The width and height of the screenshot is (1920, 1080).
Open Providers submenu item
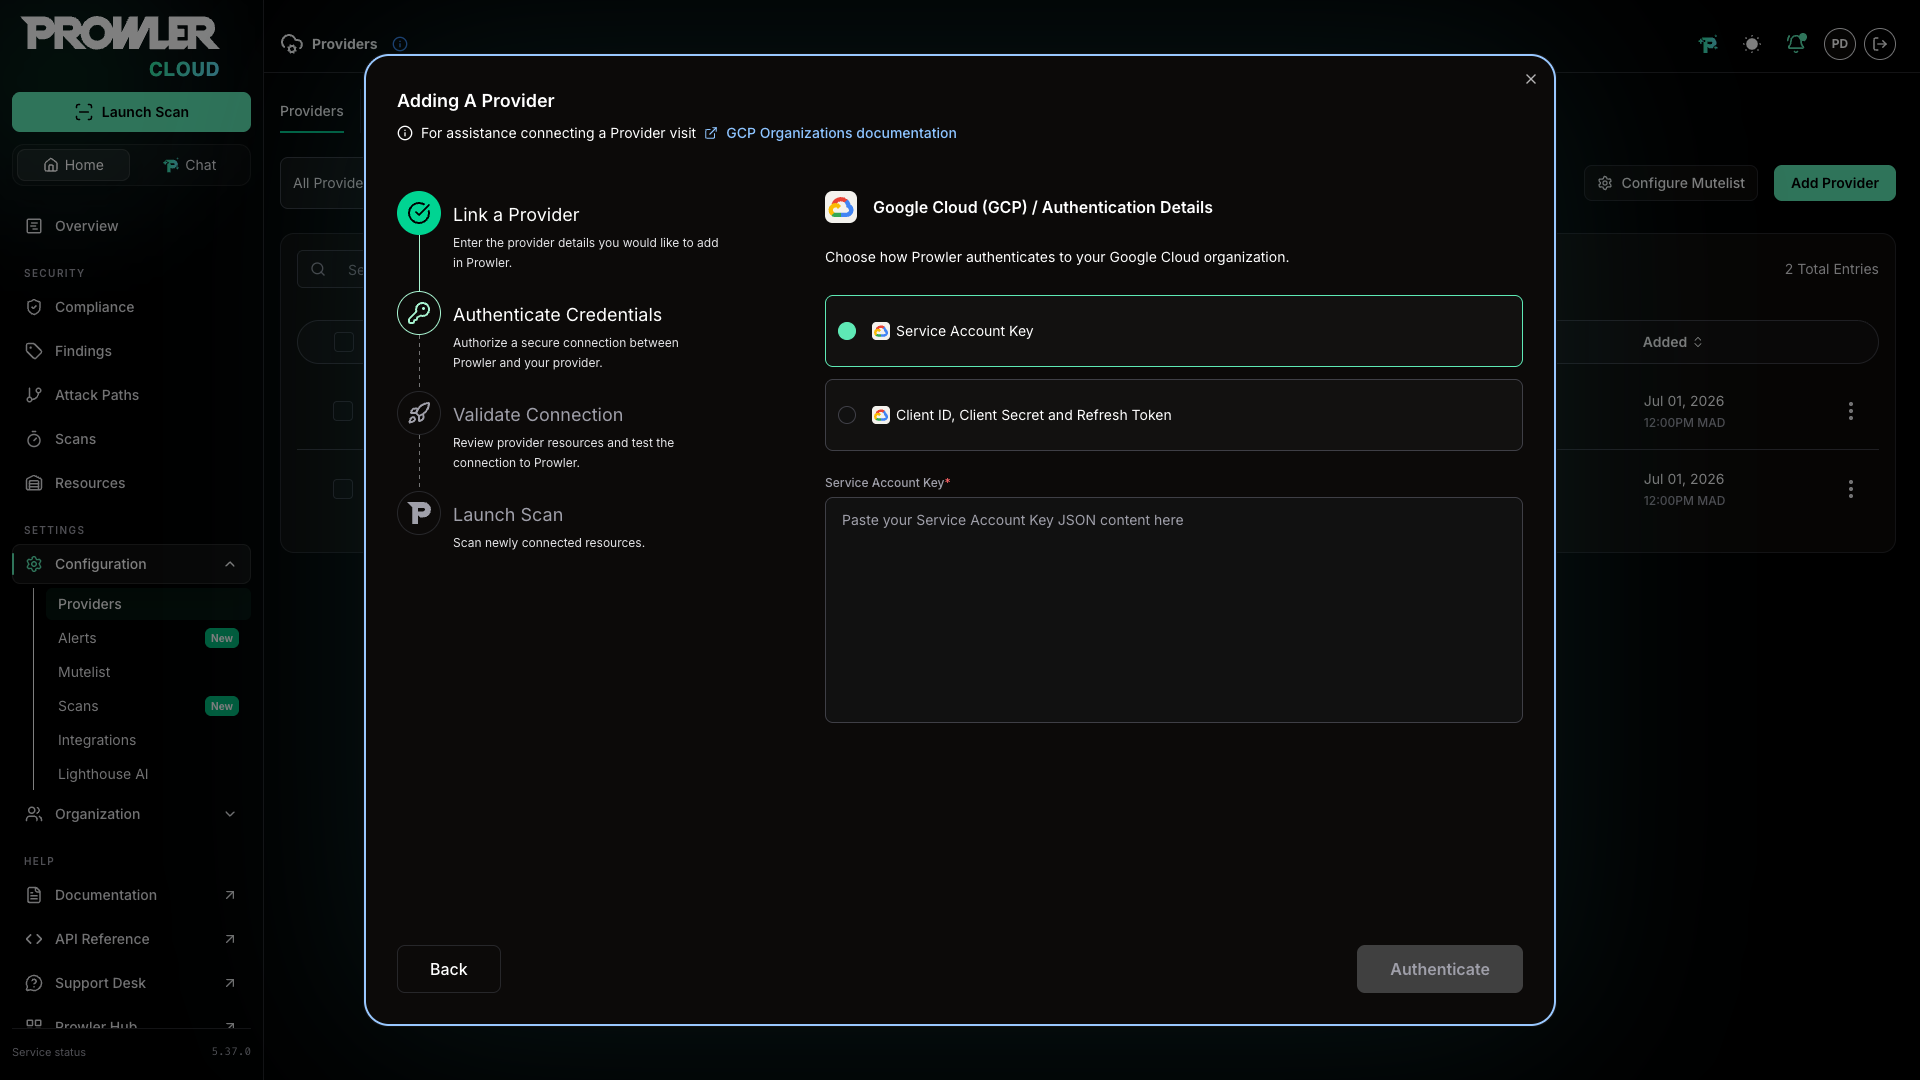pyautogui.click(x=148, y=604)
